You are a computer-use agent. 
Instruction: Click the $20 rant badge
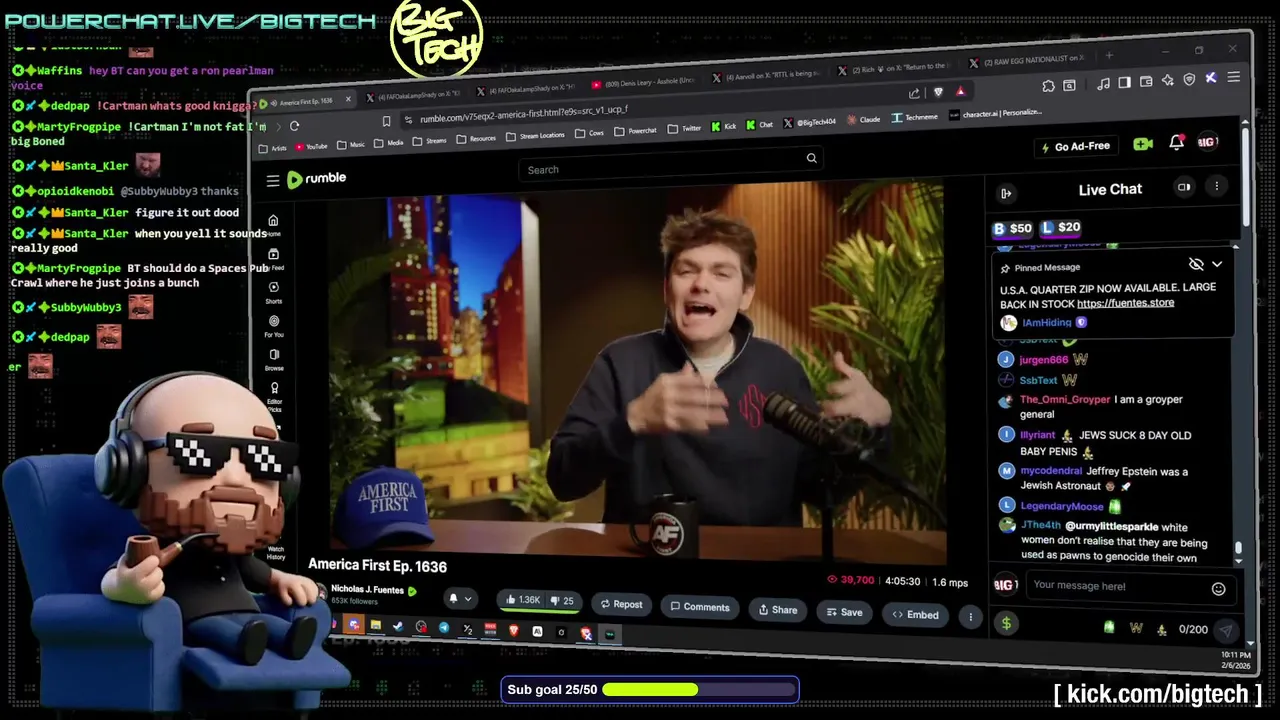pos(1061,228)
